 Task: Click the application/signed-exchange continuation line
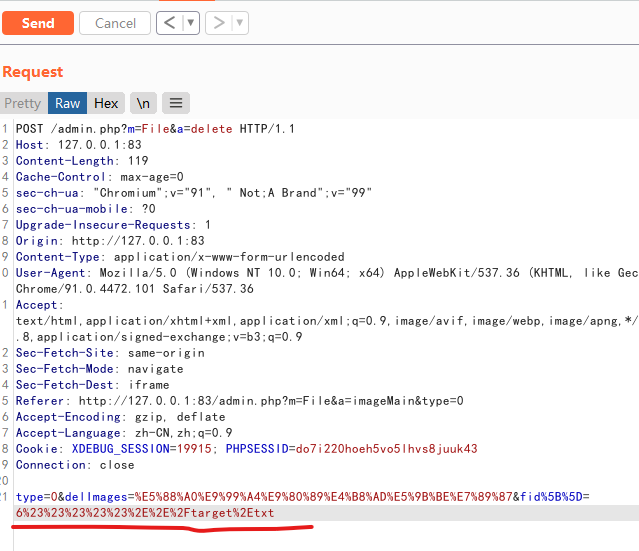[x=159, y=337]
